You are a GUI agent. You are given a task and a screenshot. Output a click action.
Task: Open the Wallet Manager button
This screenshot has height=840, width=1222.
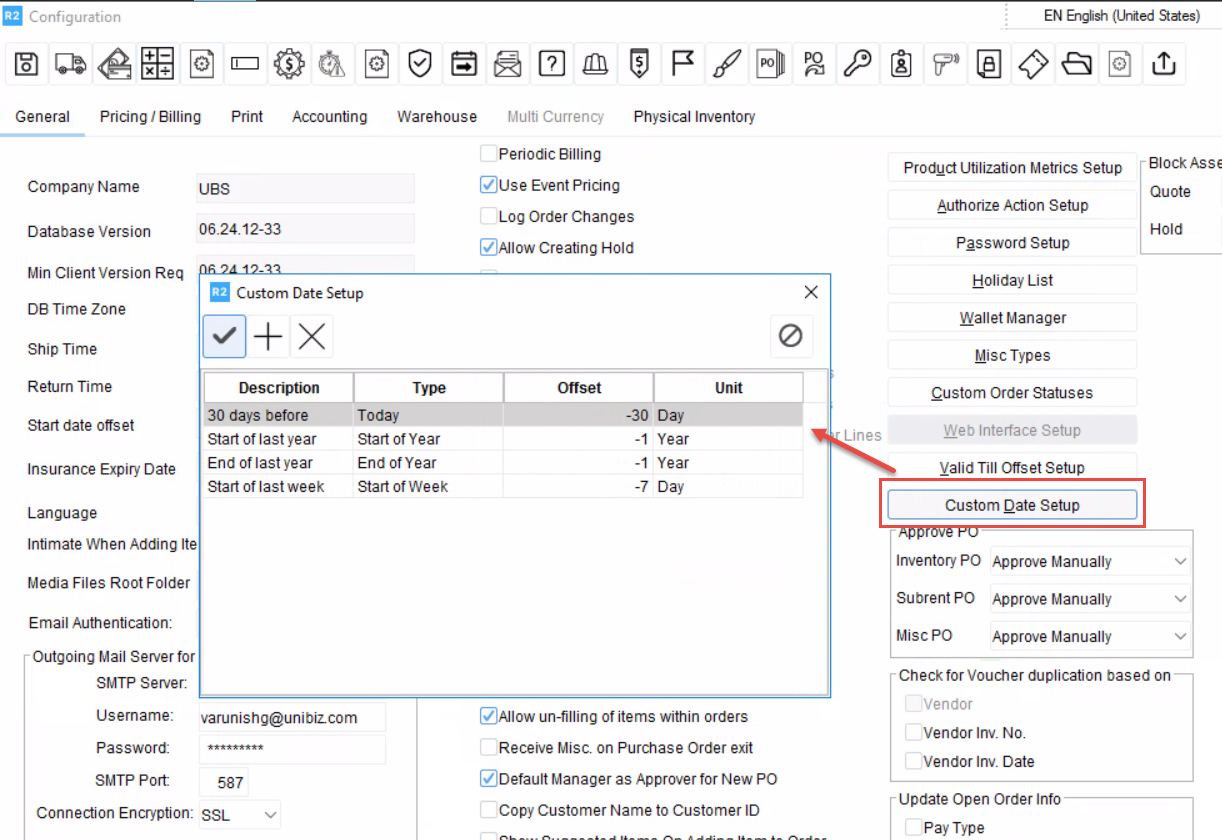(1012, 318)
